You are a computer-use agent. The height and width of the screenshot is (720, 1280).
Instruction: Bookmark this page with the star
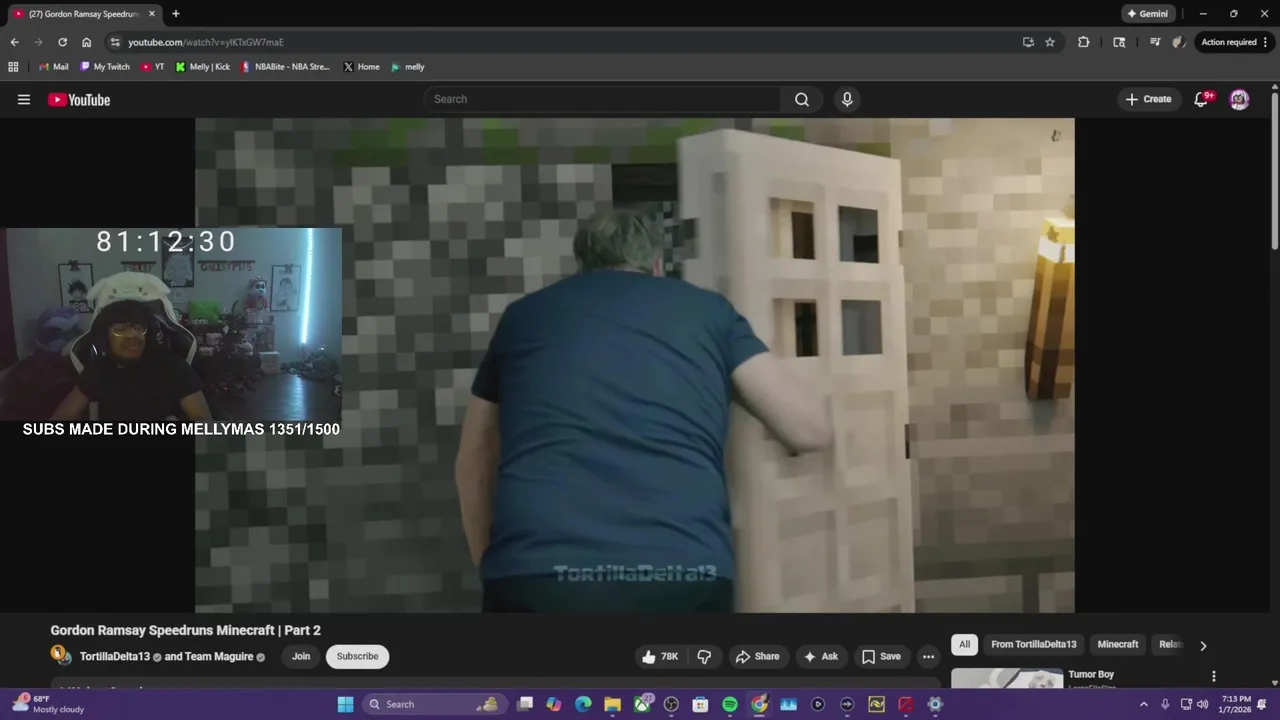(1050, 42)
